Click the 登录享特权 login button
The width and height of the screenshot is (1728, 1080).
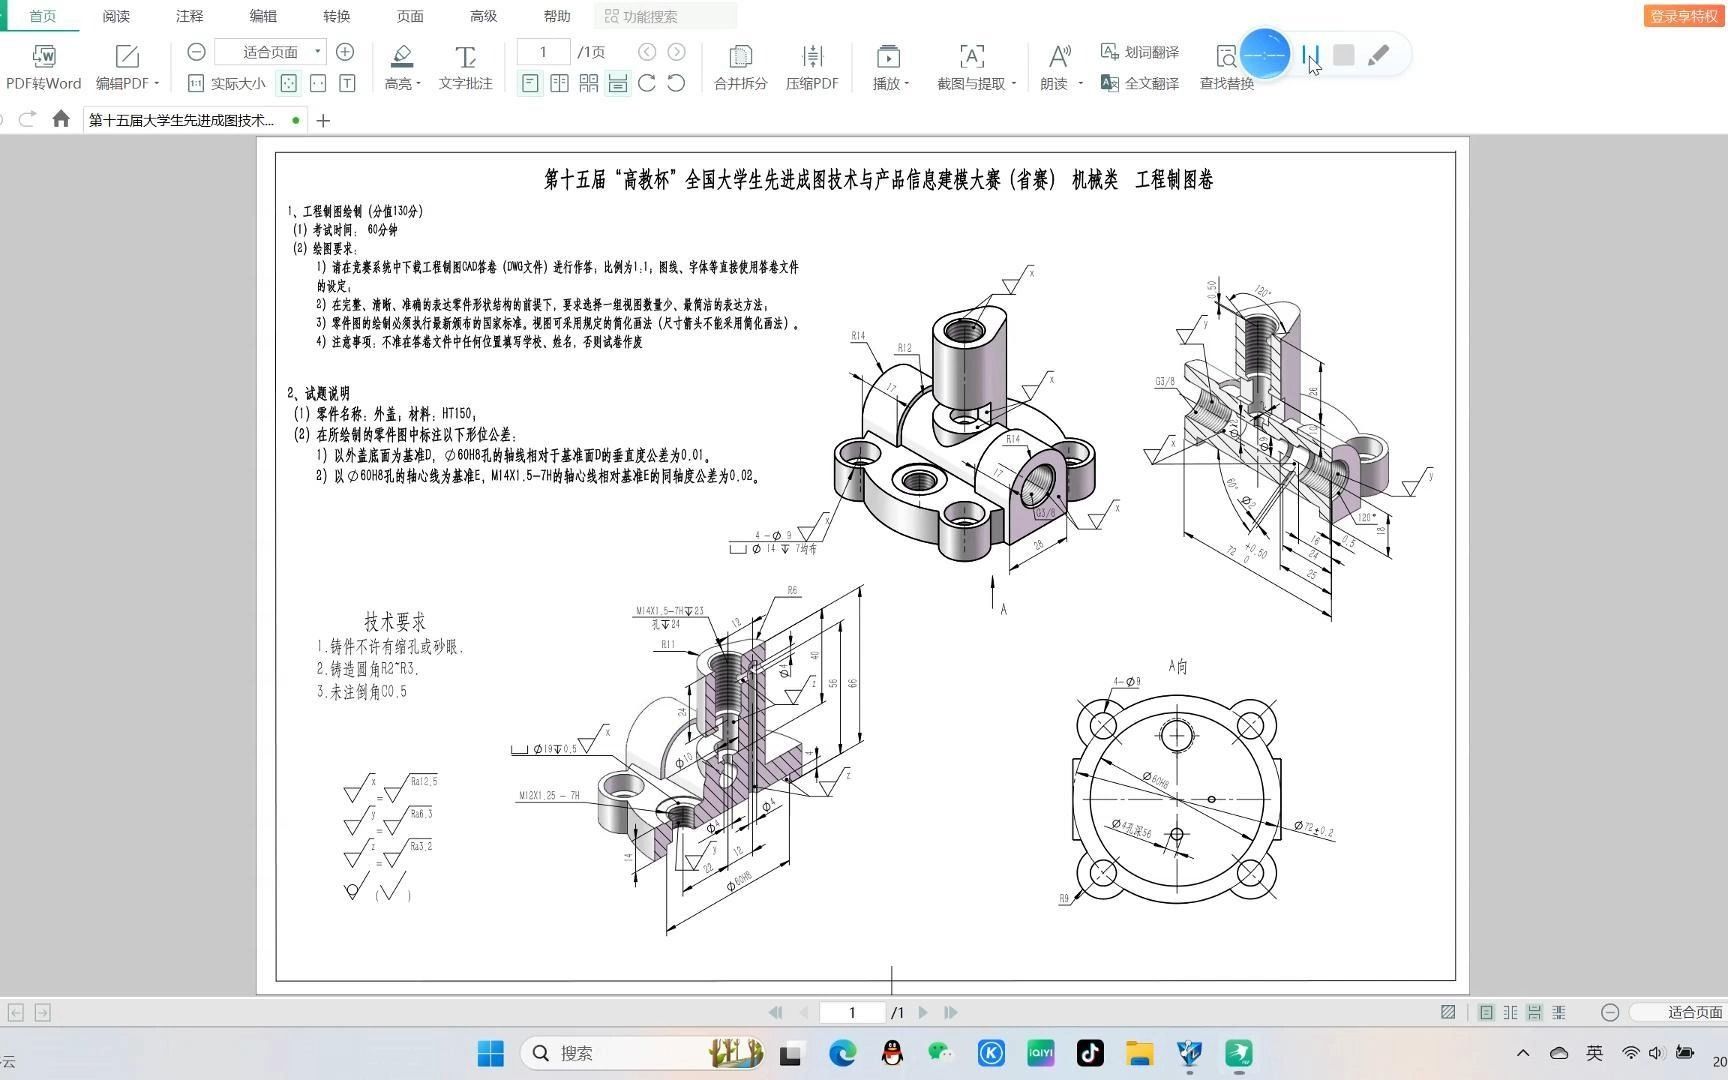pyautogui.click(x=1684, y=16)
